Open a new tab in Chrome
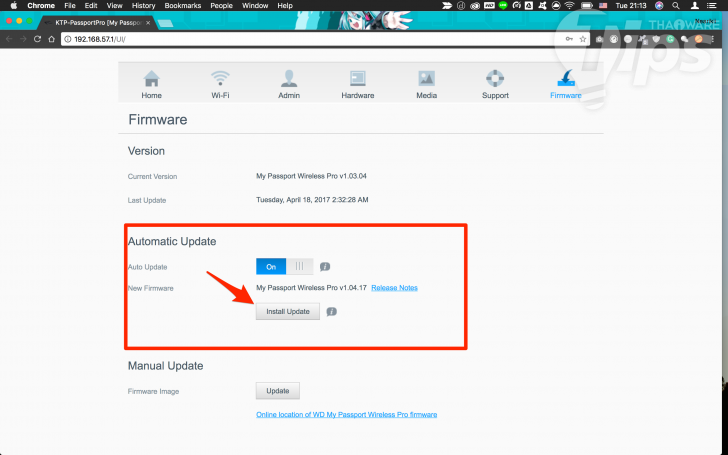Image resolution: width=728 pixels, height=455 pixels. tap(166, 23)
